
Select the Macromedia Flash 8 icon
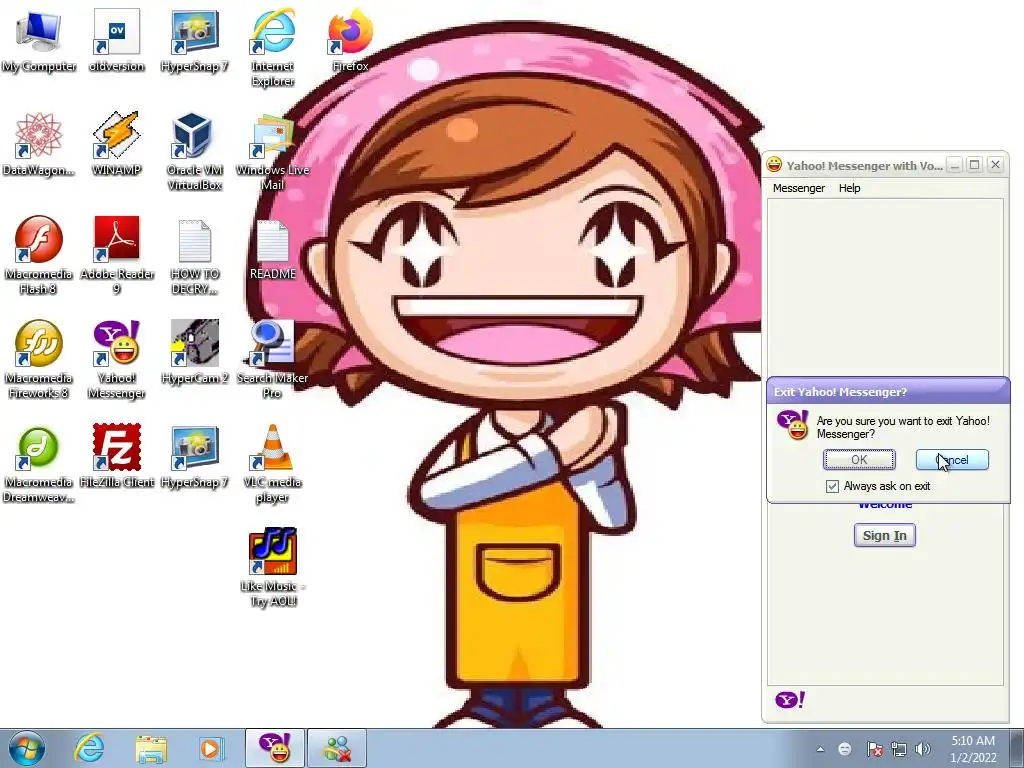(x=39, y=255)
